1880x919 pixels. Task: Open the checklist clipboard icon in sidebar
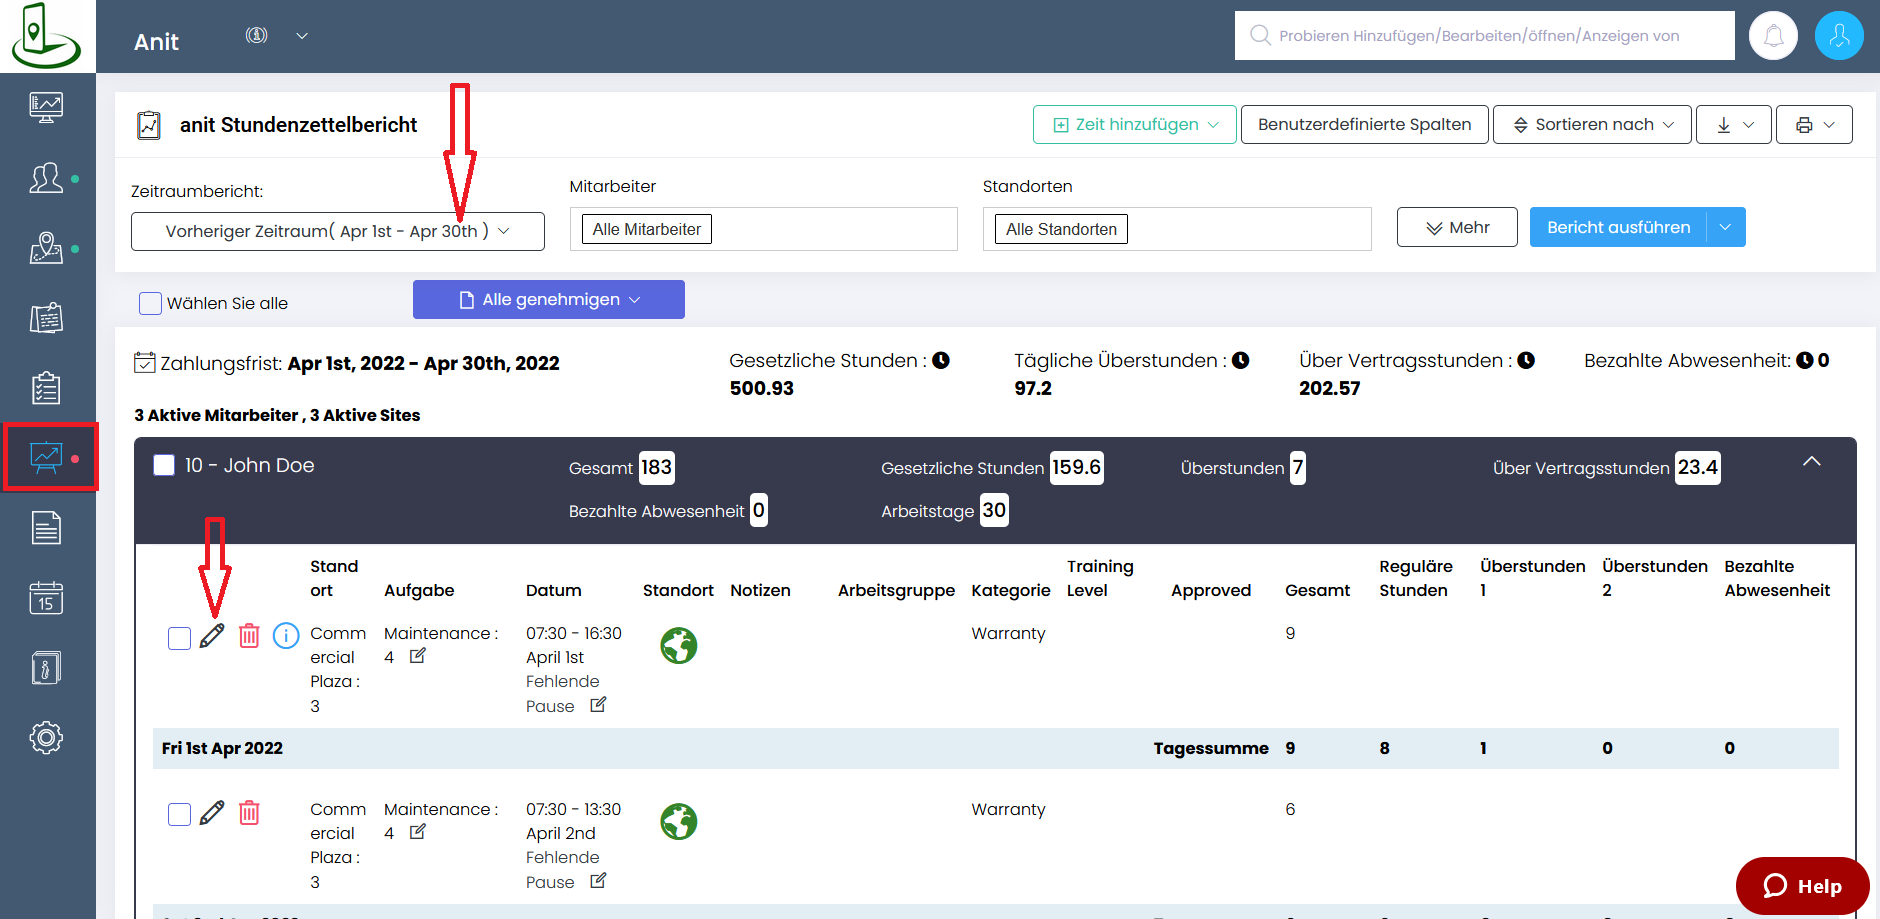tap(46, 388)
